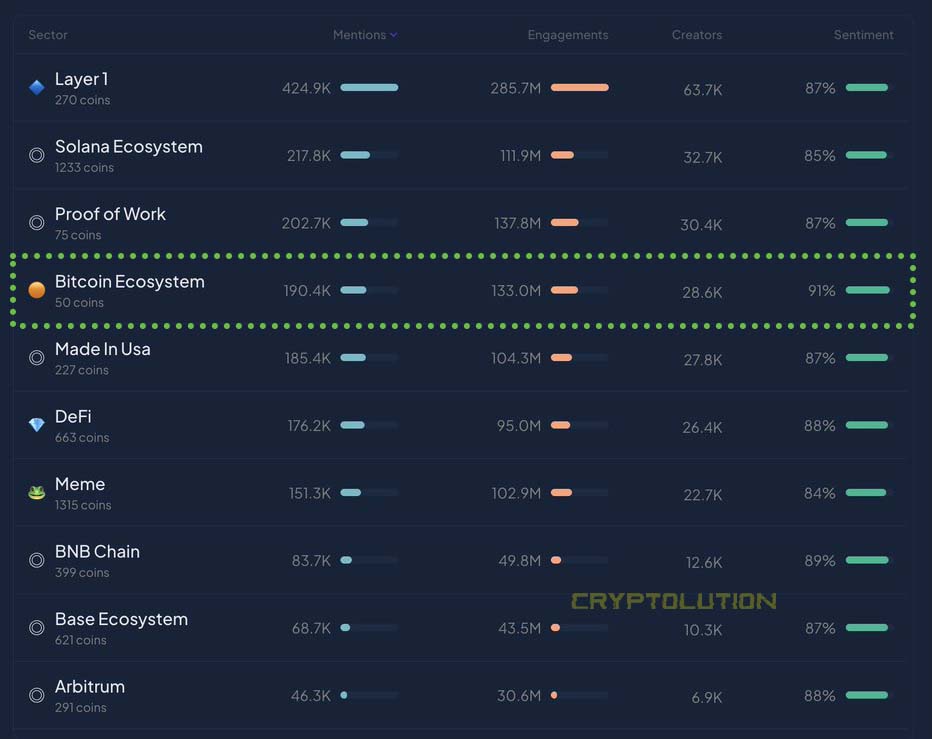This screenshot has height=739, width=932.
Task: Click the 63.7K creators value
Action: point(703,90)
